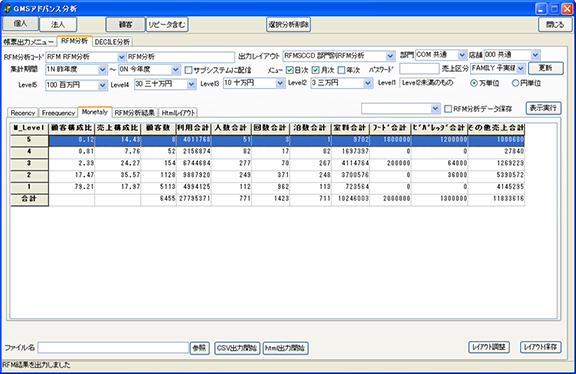The height and width of the screenshot is (374, 576).
Task: Click the 顧客構成比 column header
Action: tap(71, 128)
